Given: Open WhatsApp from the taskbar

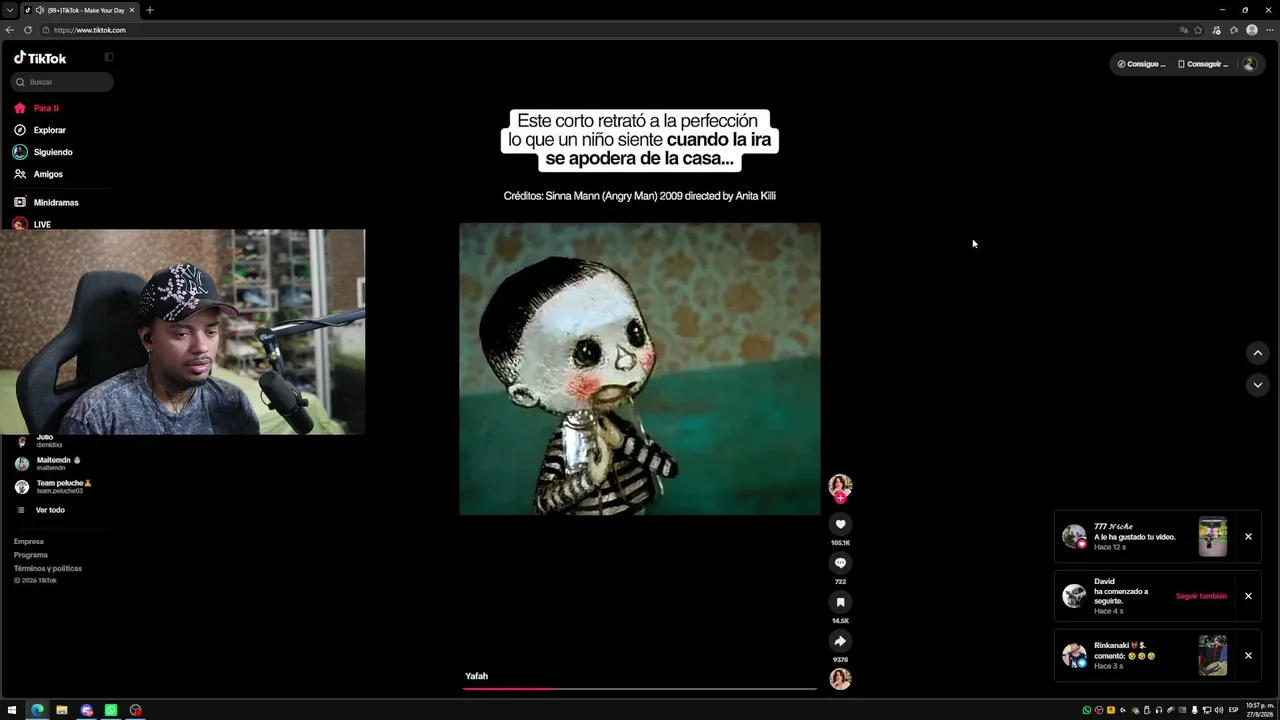Looking at the screenshot, I should [x=111, y=710].
